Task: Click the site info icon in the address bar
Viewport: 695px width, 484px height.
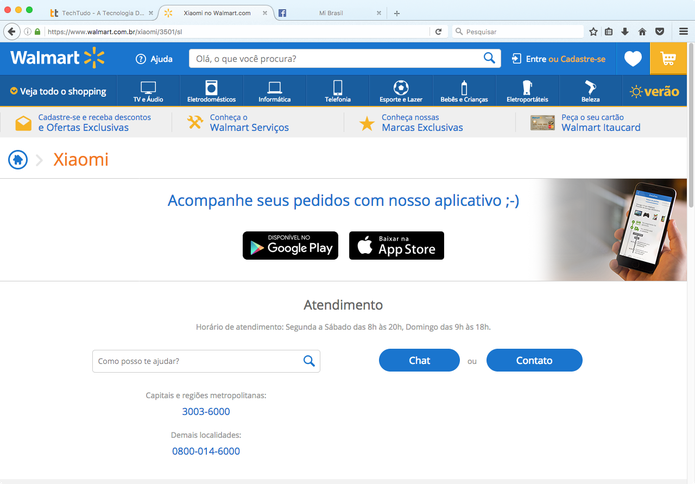Action: (27, 31)
